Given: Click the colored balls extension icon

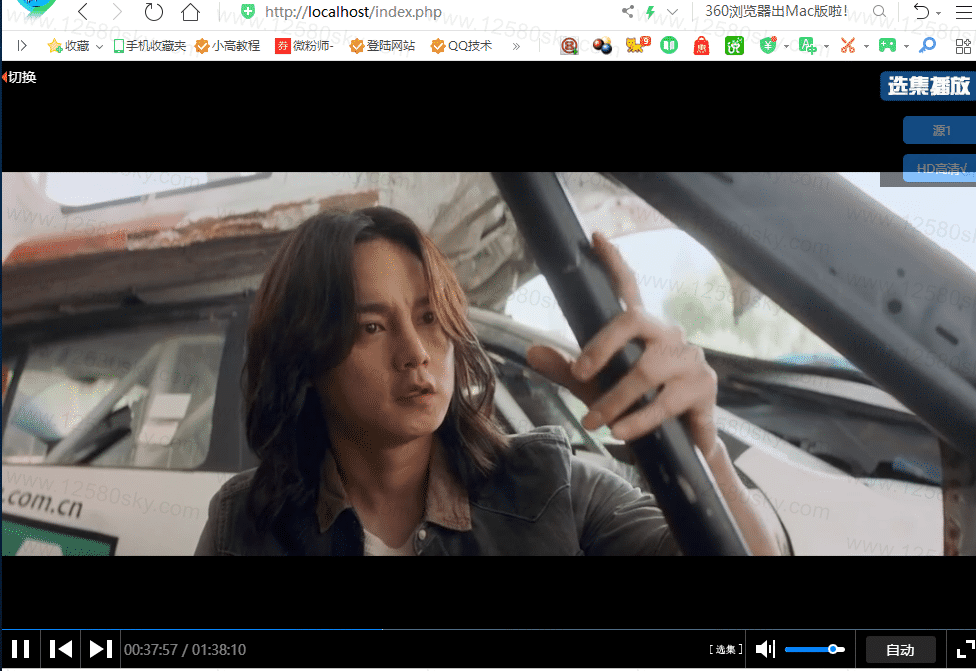Looking at the screenshot, I should pos(602,45).
